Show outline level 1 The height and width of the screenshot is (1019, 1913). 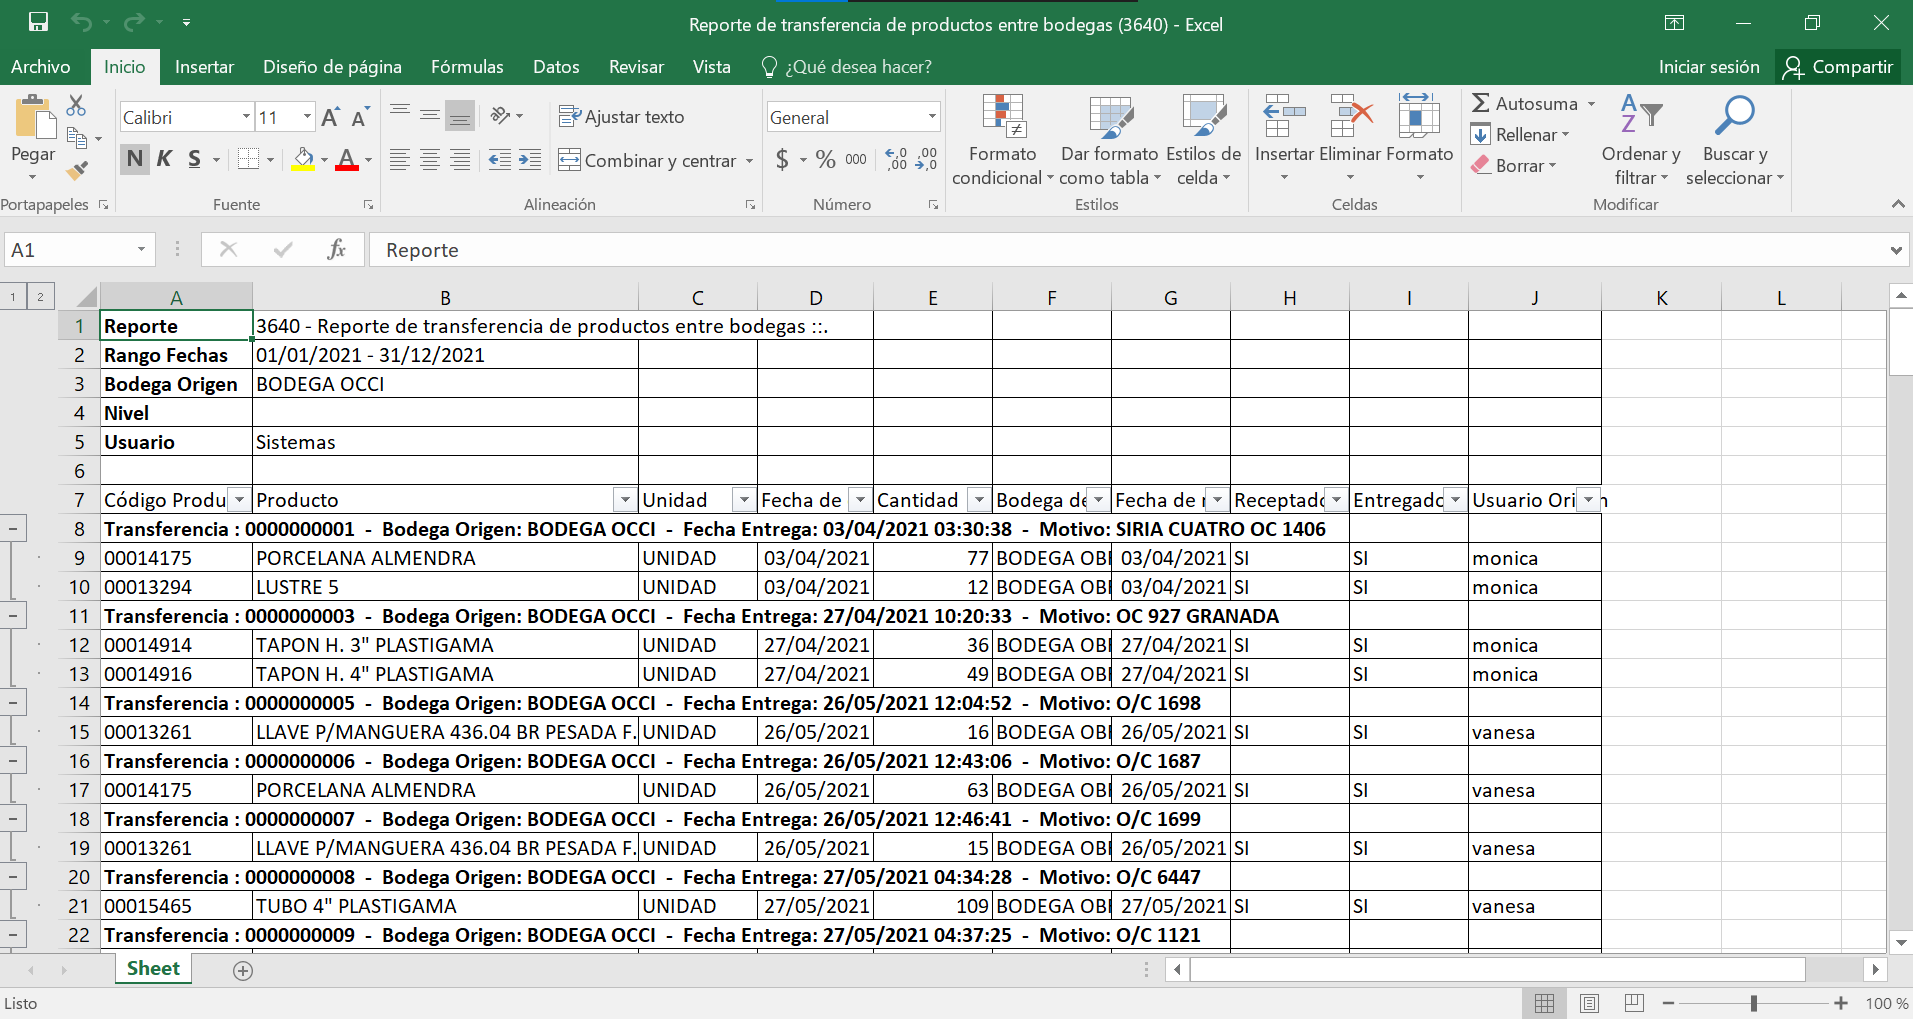12,296
